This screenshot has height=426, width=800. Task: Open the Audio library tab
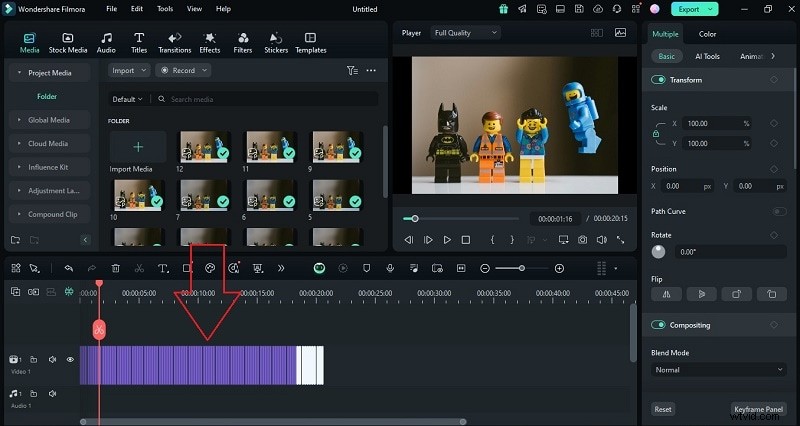coord(106,43)
